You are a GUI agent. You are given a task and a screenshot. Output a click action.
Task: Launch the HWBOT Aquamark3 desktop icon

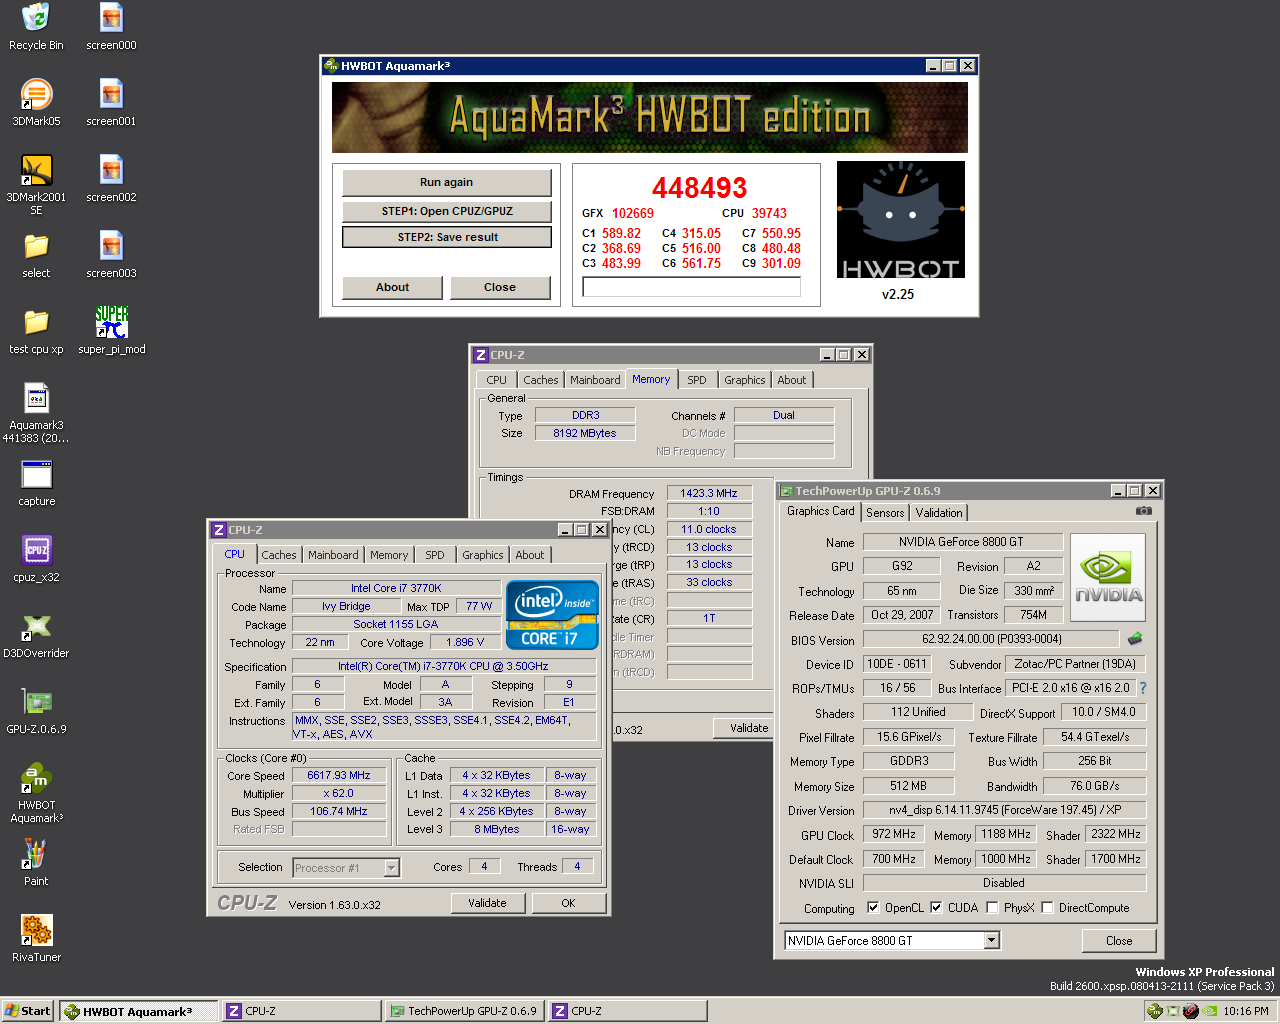point(36,793)
